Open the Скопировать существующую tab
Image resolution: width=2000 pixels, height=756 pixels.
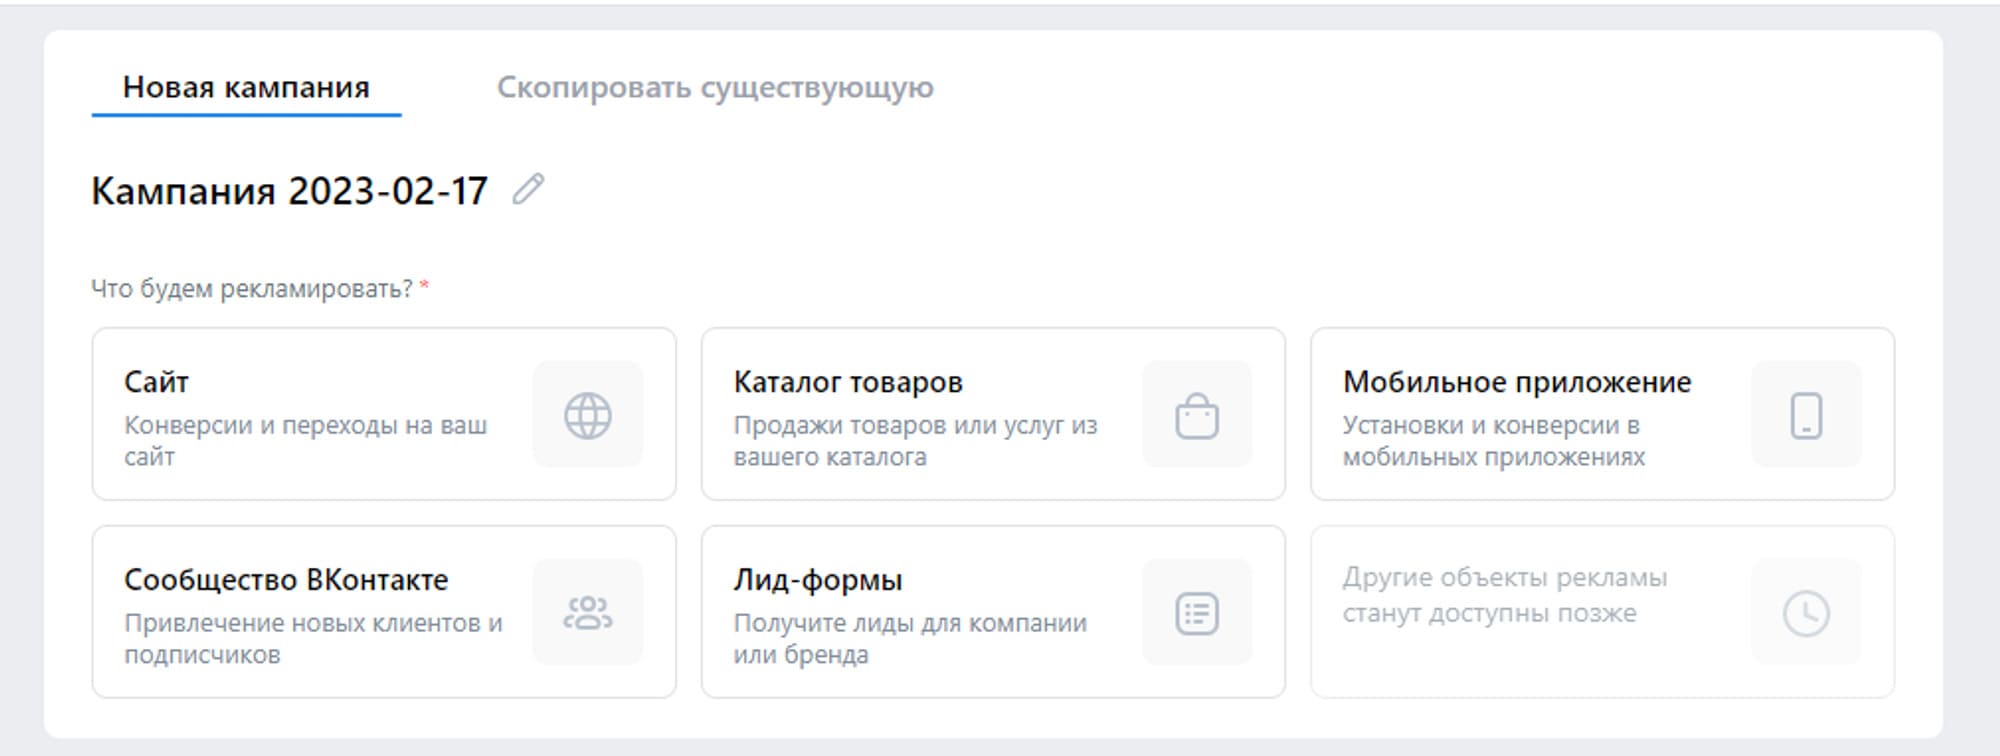715,88
